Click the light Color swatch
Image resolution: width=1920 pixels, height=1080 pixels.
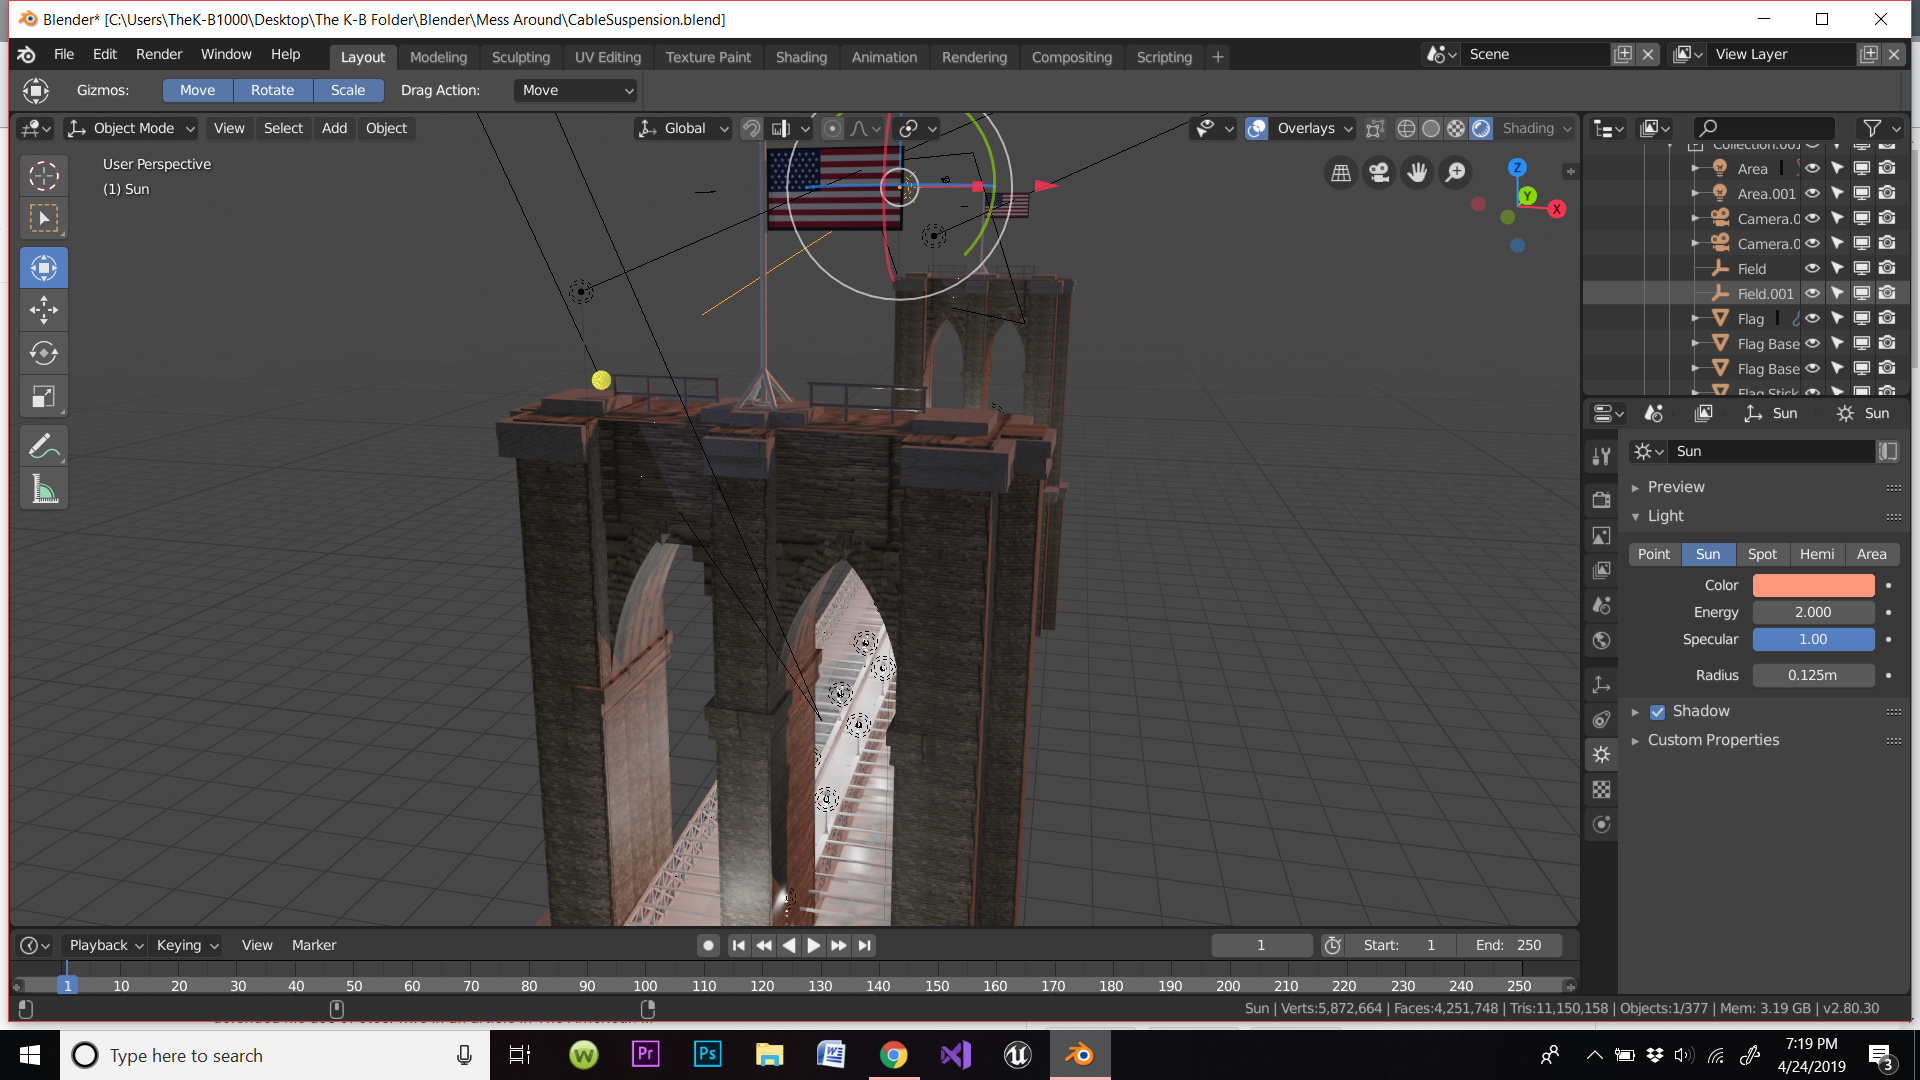[x=1813, y=585]
